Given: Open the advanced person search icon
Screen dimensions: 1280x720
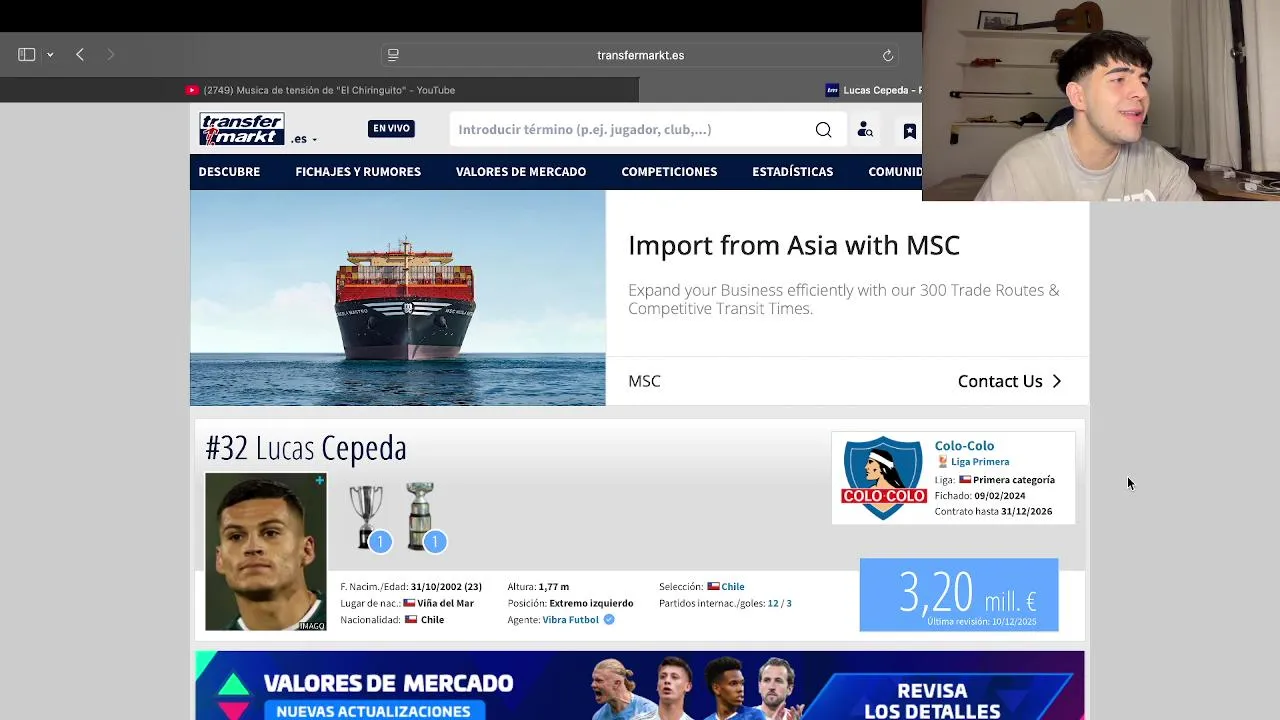Looking at the screenshot, I should [x=865, y=130].
